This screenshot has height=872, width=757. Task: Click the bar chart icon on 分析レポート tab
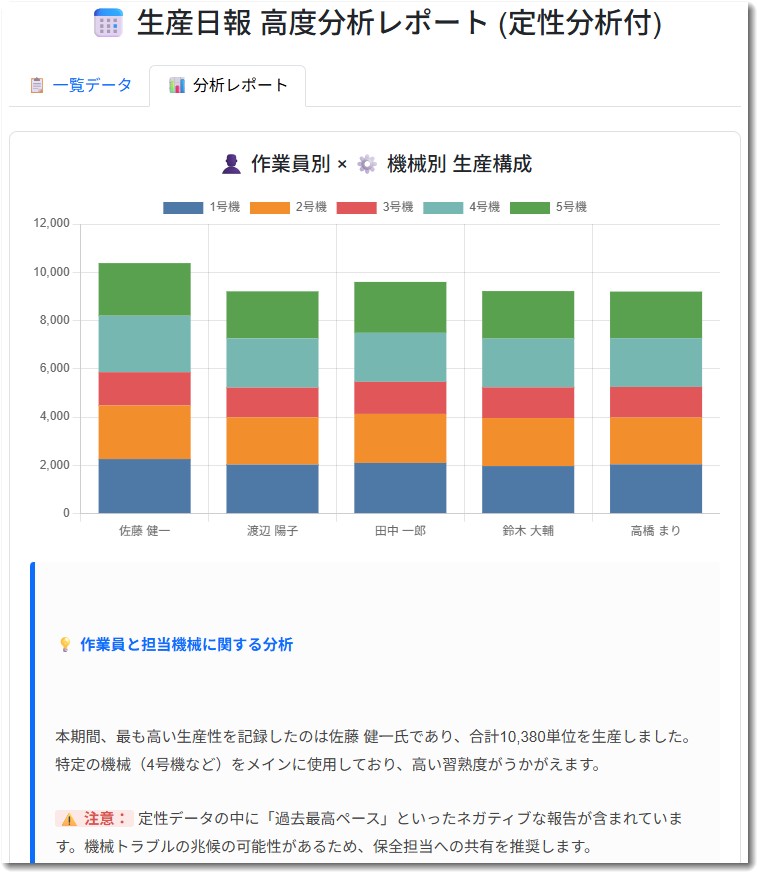(x=177, y=85)
